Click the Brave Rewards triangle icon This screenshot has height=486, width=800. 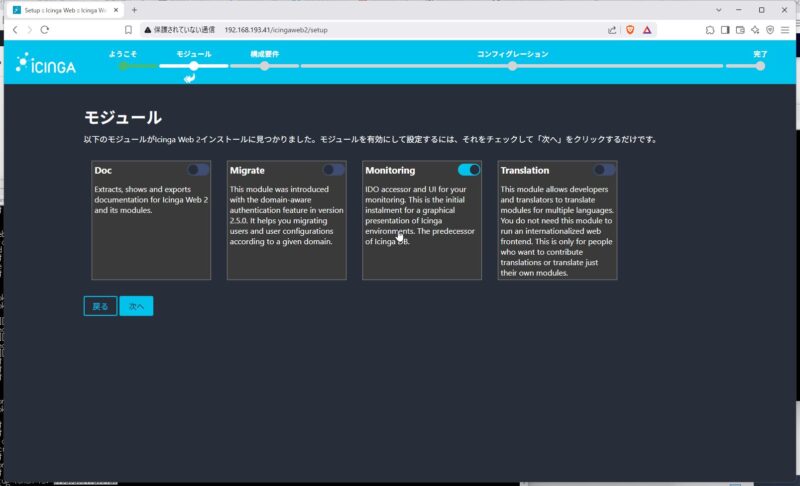pos(647,30)
